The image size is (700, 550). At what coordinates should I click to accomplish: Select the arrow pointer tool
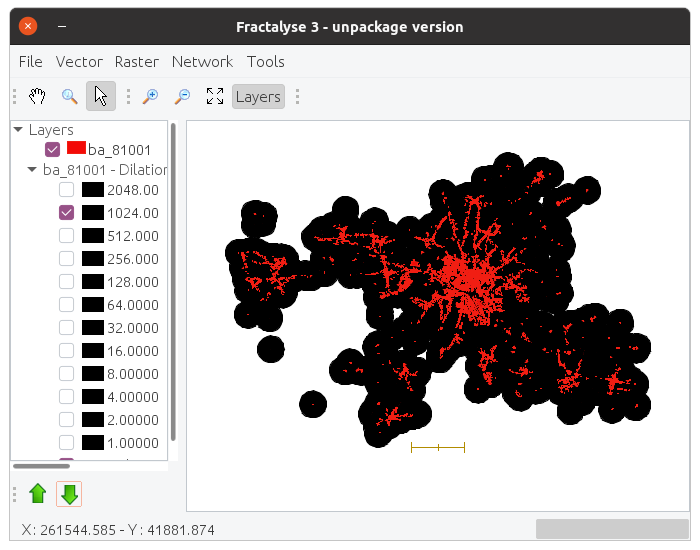(100, 96)
